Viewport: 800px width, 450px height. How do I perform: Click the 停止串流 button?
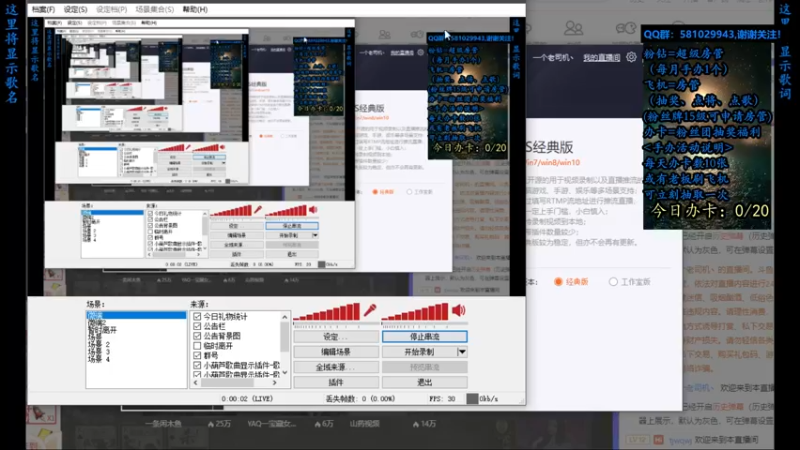pyautogui.click(x=424, y=337)
